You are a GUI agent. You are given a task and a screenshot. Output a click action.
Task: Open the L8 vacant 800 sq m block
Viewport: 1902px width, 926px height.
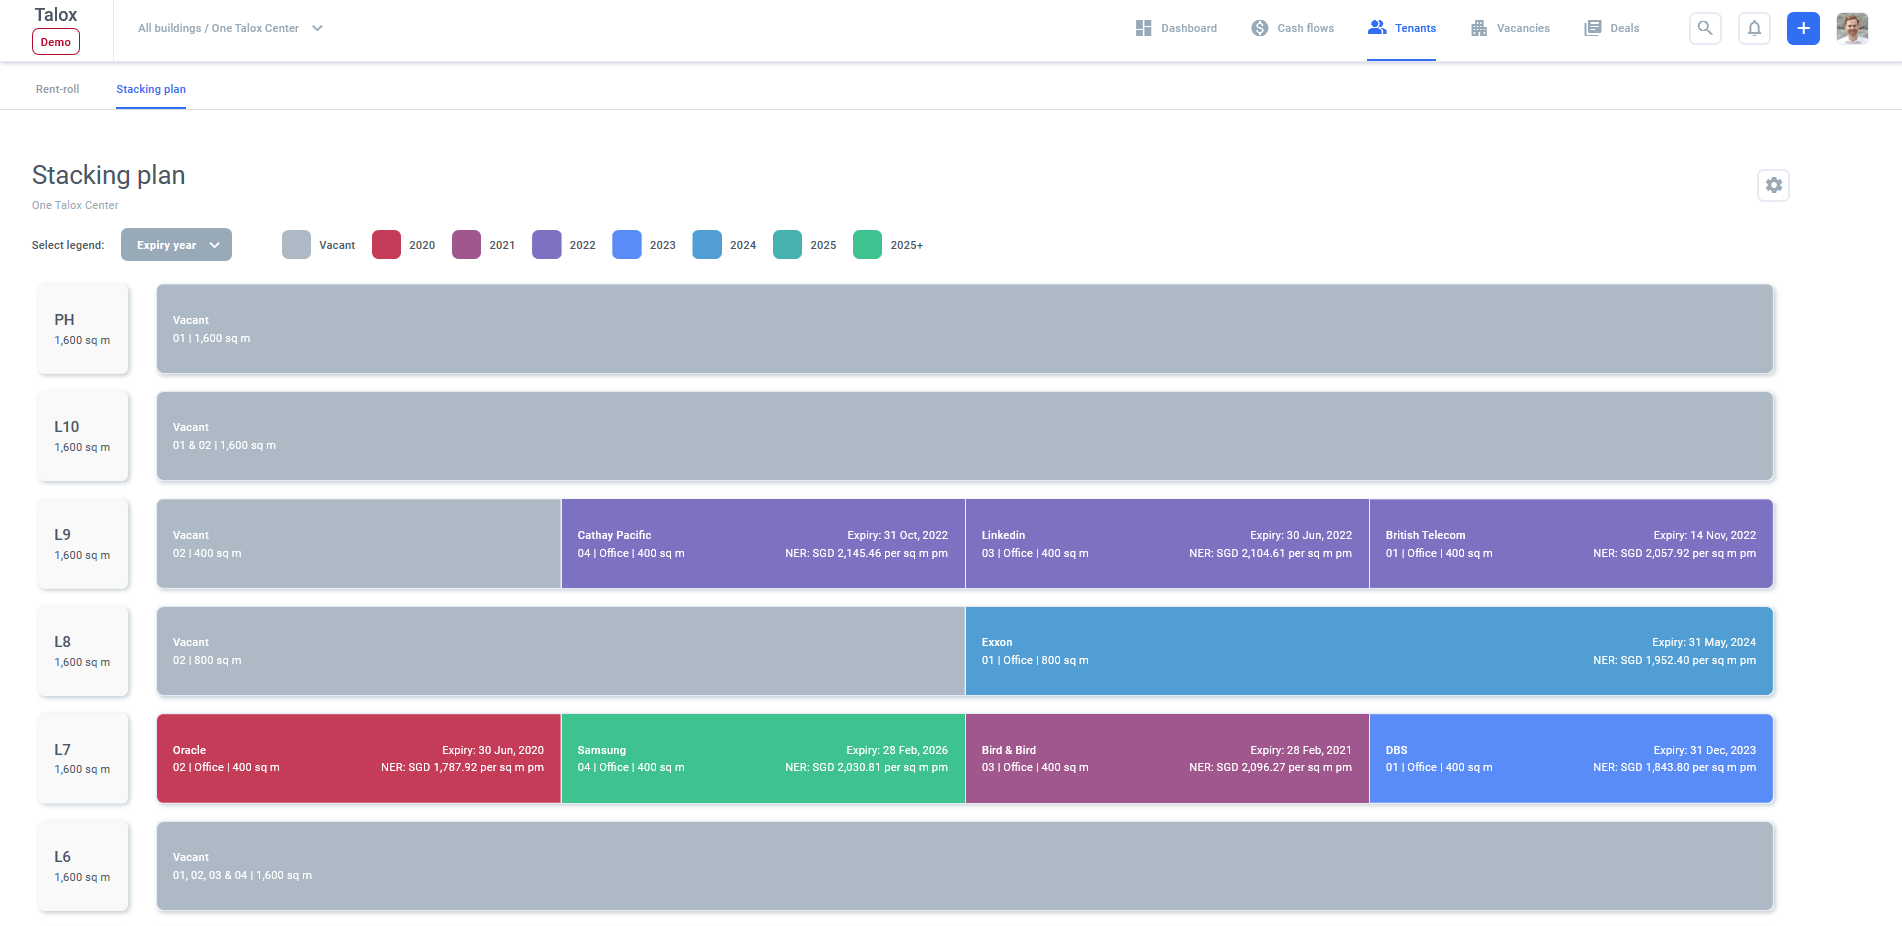click(x=561, y=651)
